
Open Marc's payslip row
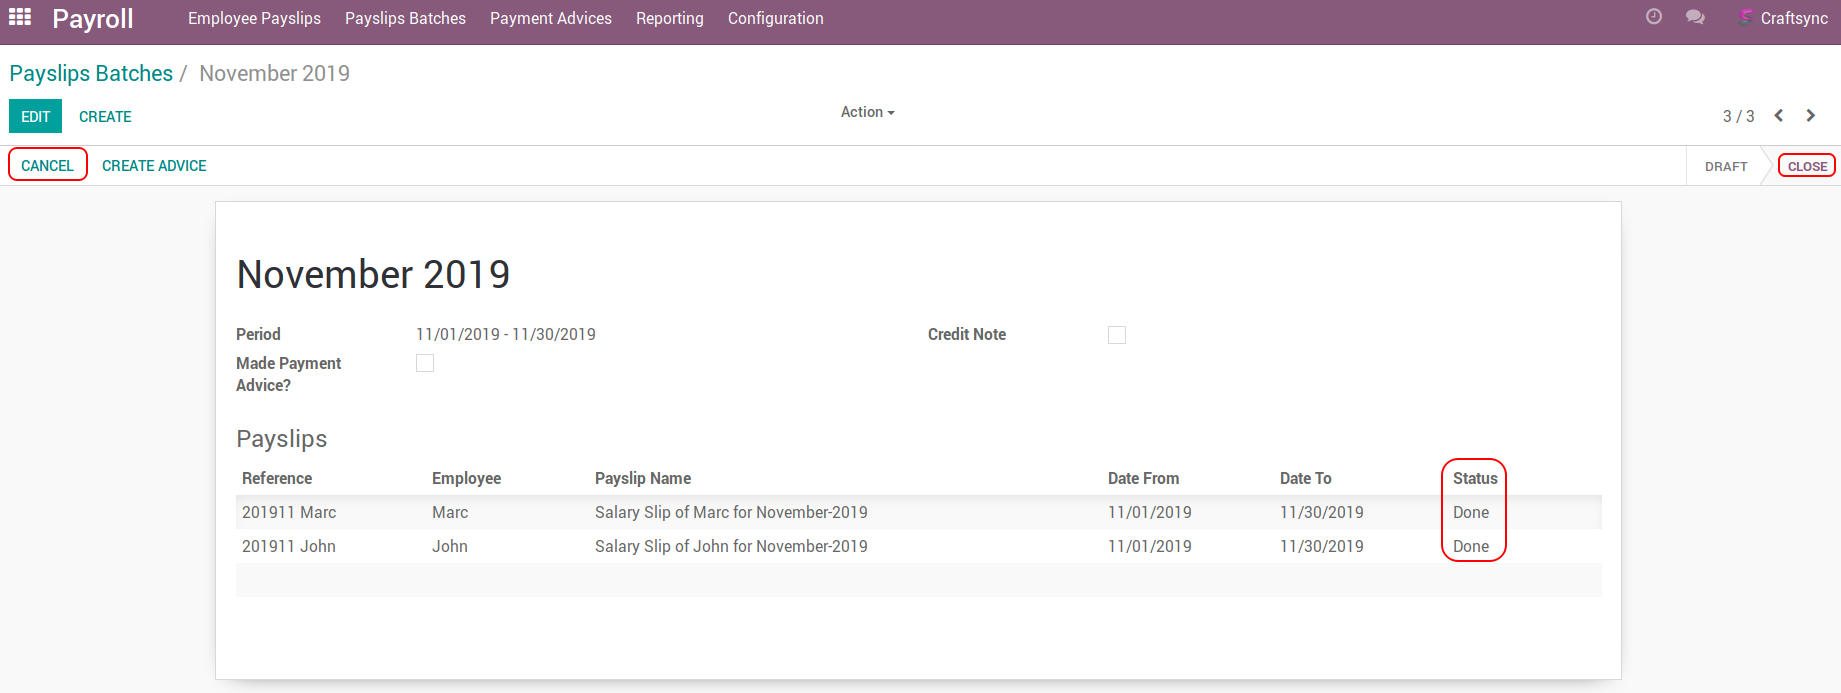point(730,512)
